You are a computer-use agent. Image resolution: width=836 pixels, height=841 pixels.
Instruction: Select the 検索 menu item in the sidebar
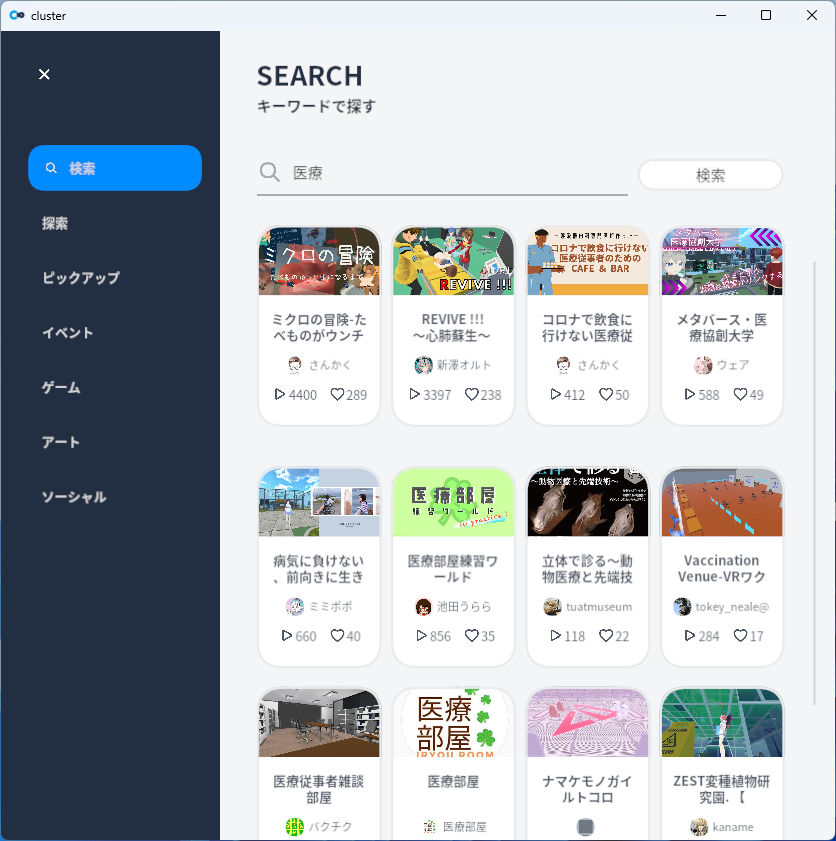pyautogui.click(x=115, y=168)
